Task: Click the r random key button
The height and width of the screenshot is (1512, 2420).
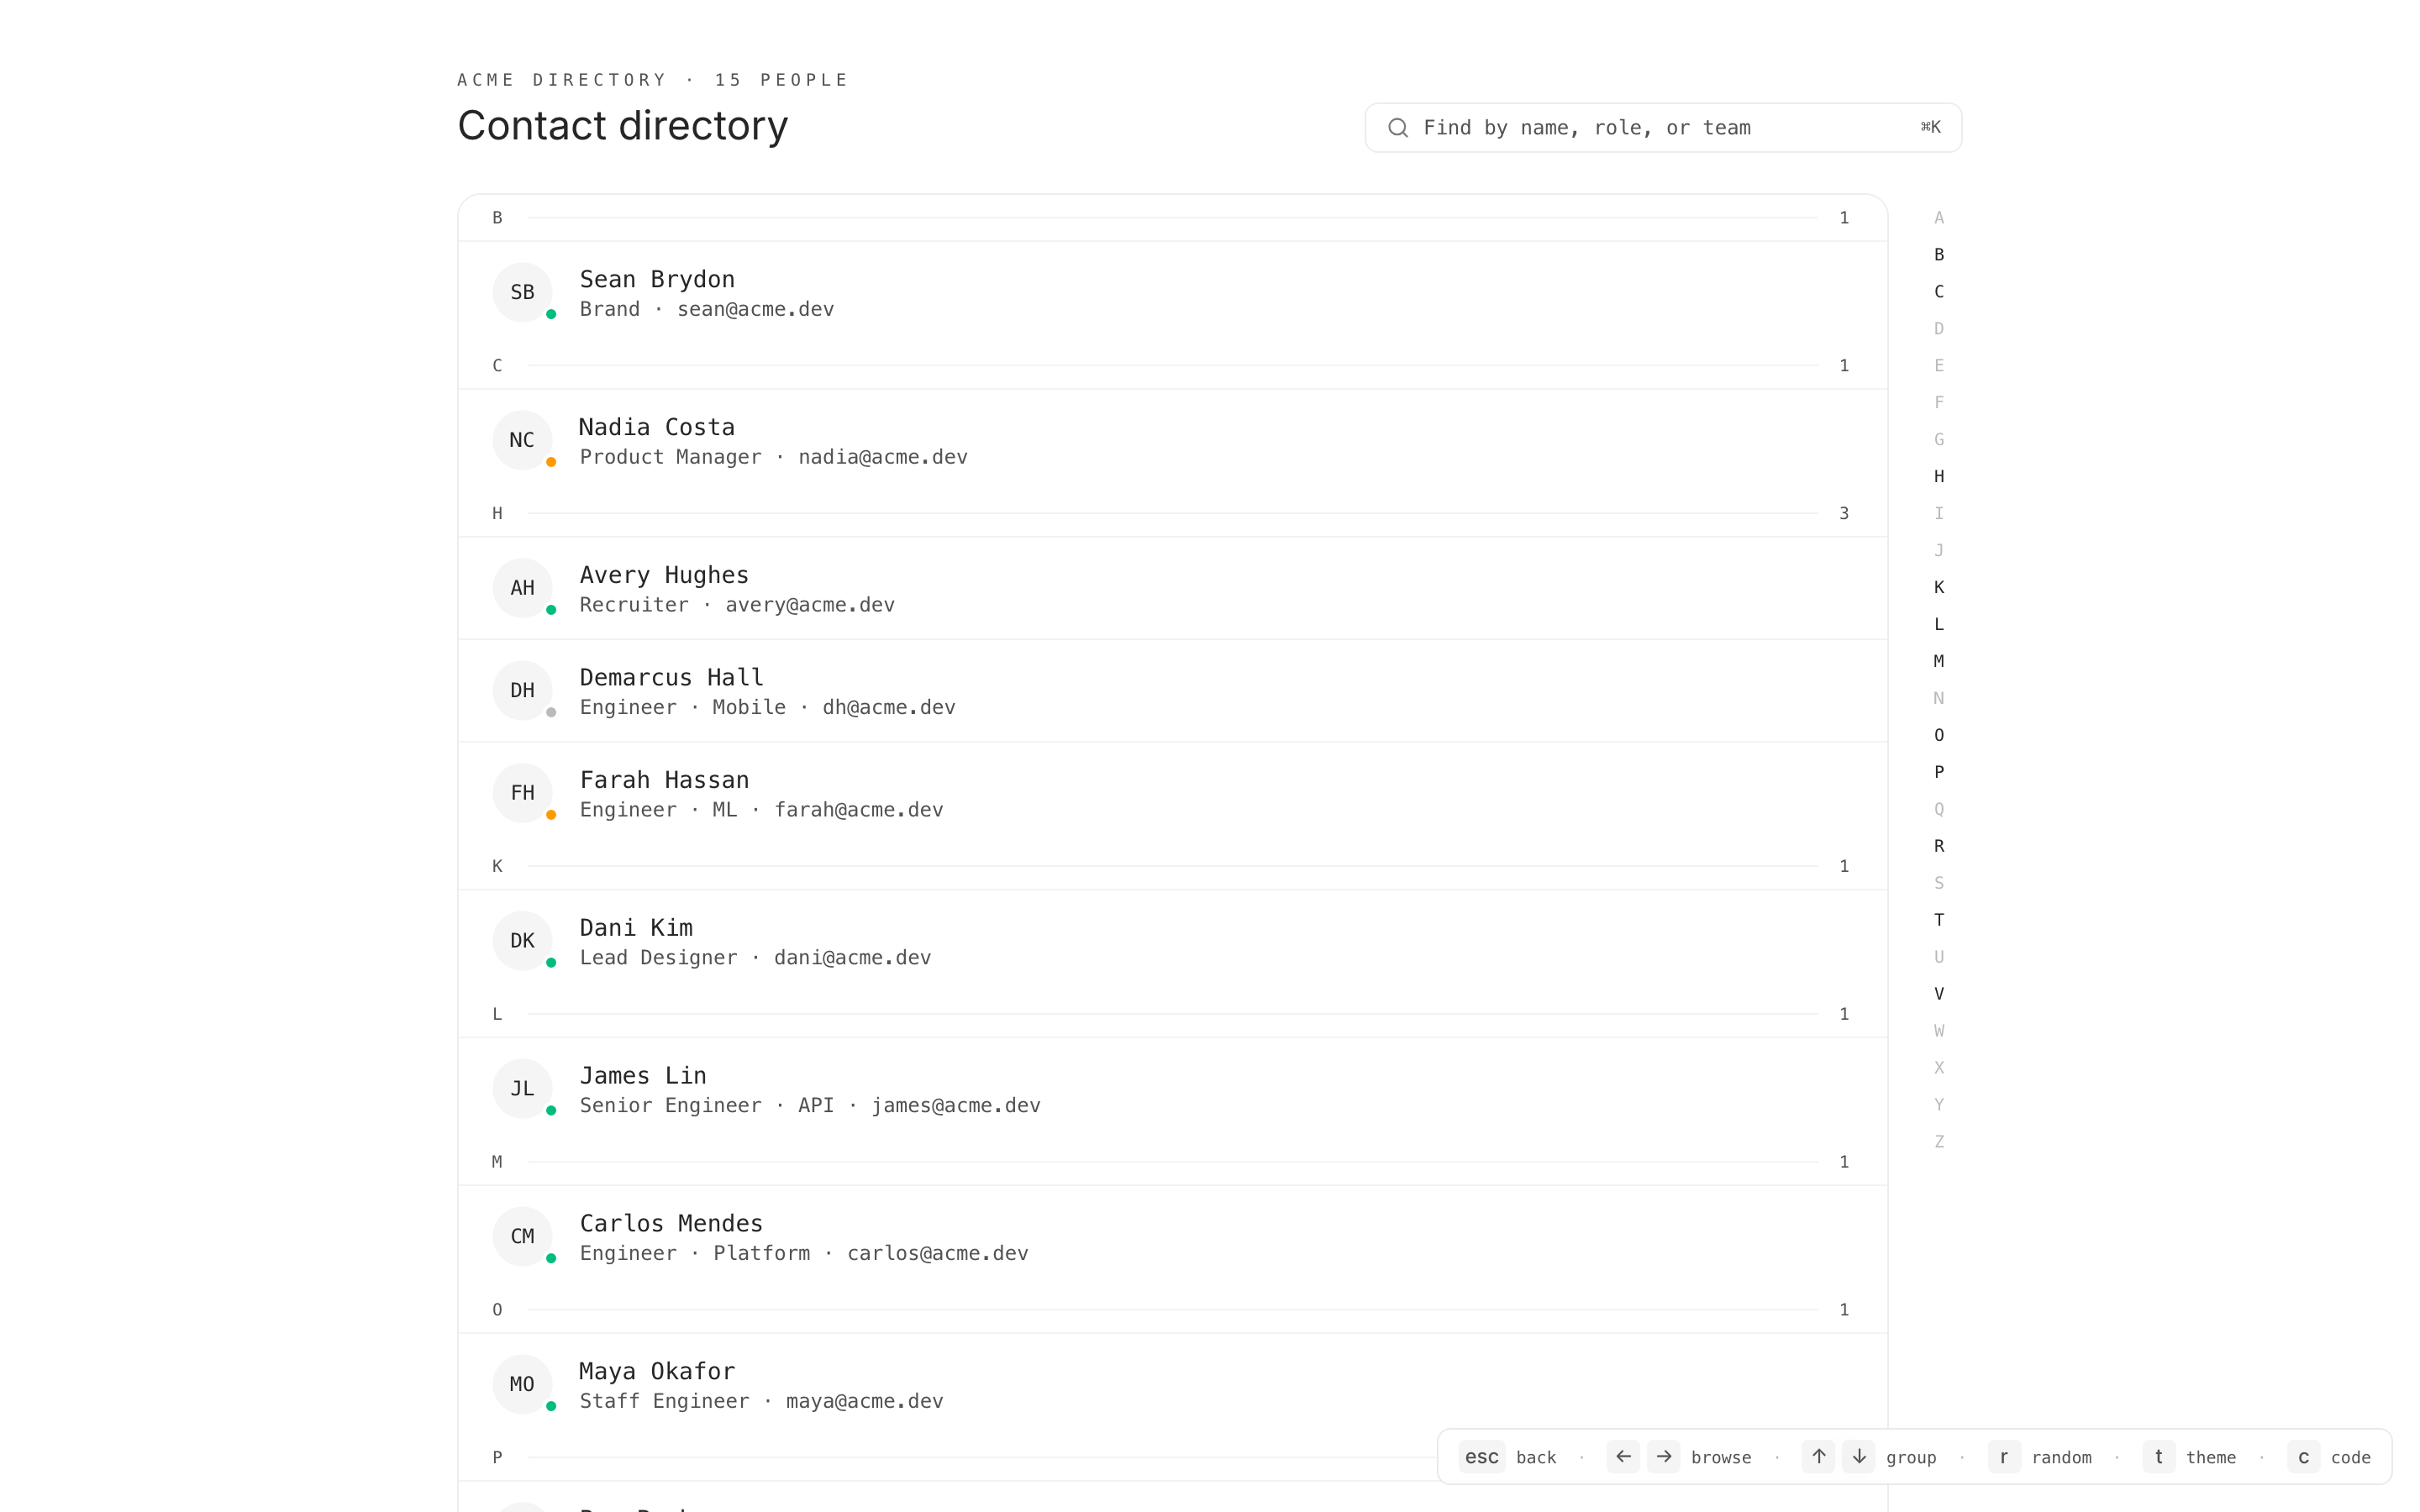Action: [2004, 1457]
